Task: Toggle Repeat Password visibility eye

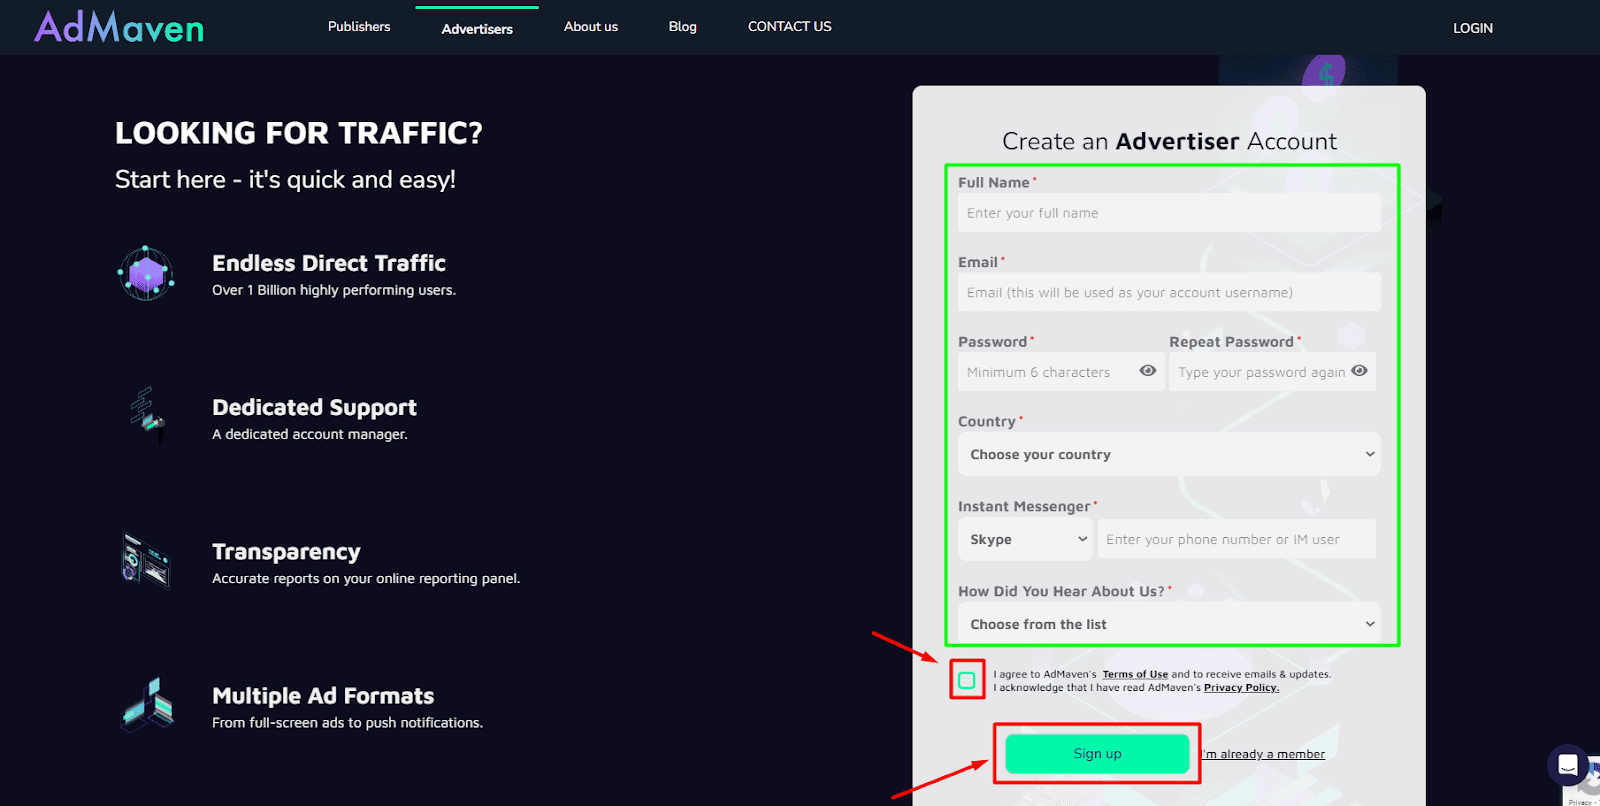Action: tap(1359, 371)
